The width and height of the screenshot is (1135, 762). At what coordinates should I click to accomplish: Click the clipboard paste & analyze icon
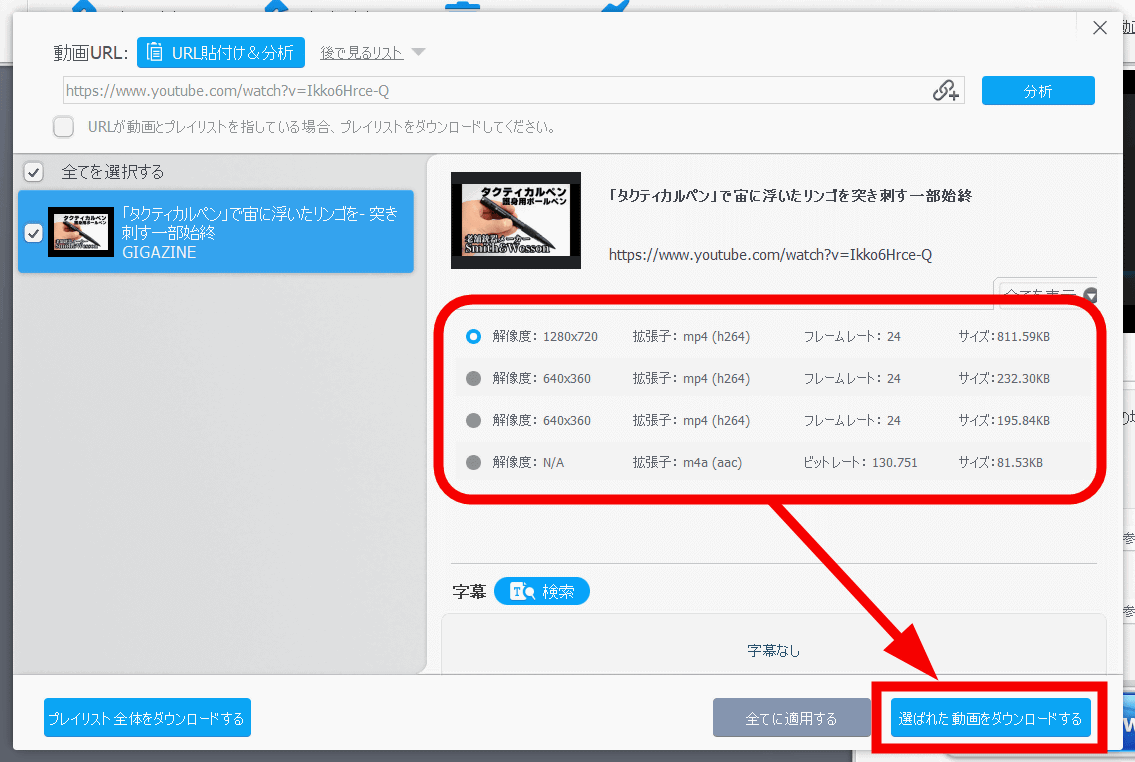point(155,53)
